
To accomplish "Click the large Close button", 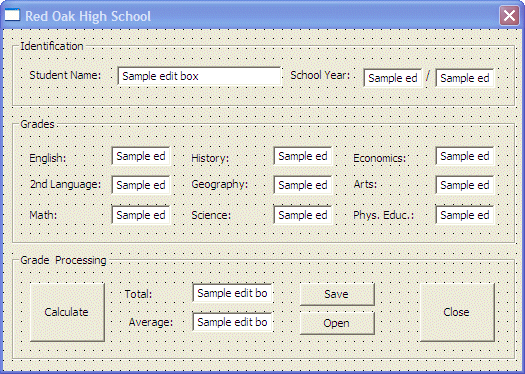I will 457,312.
